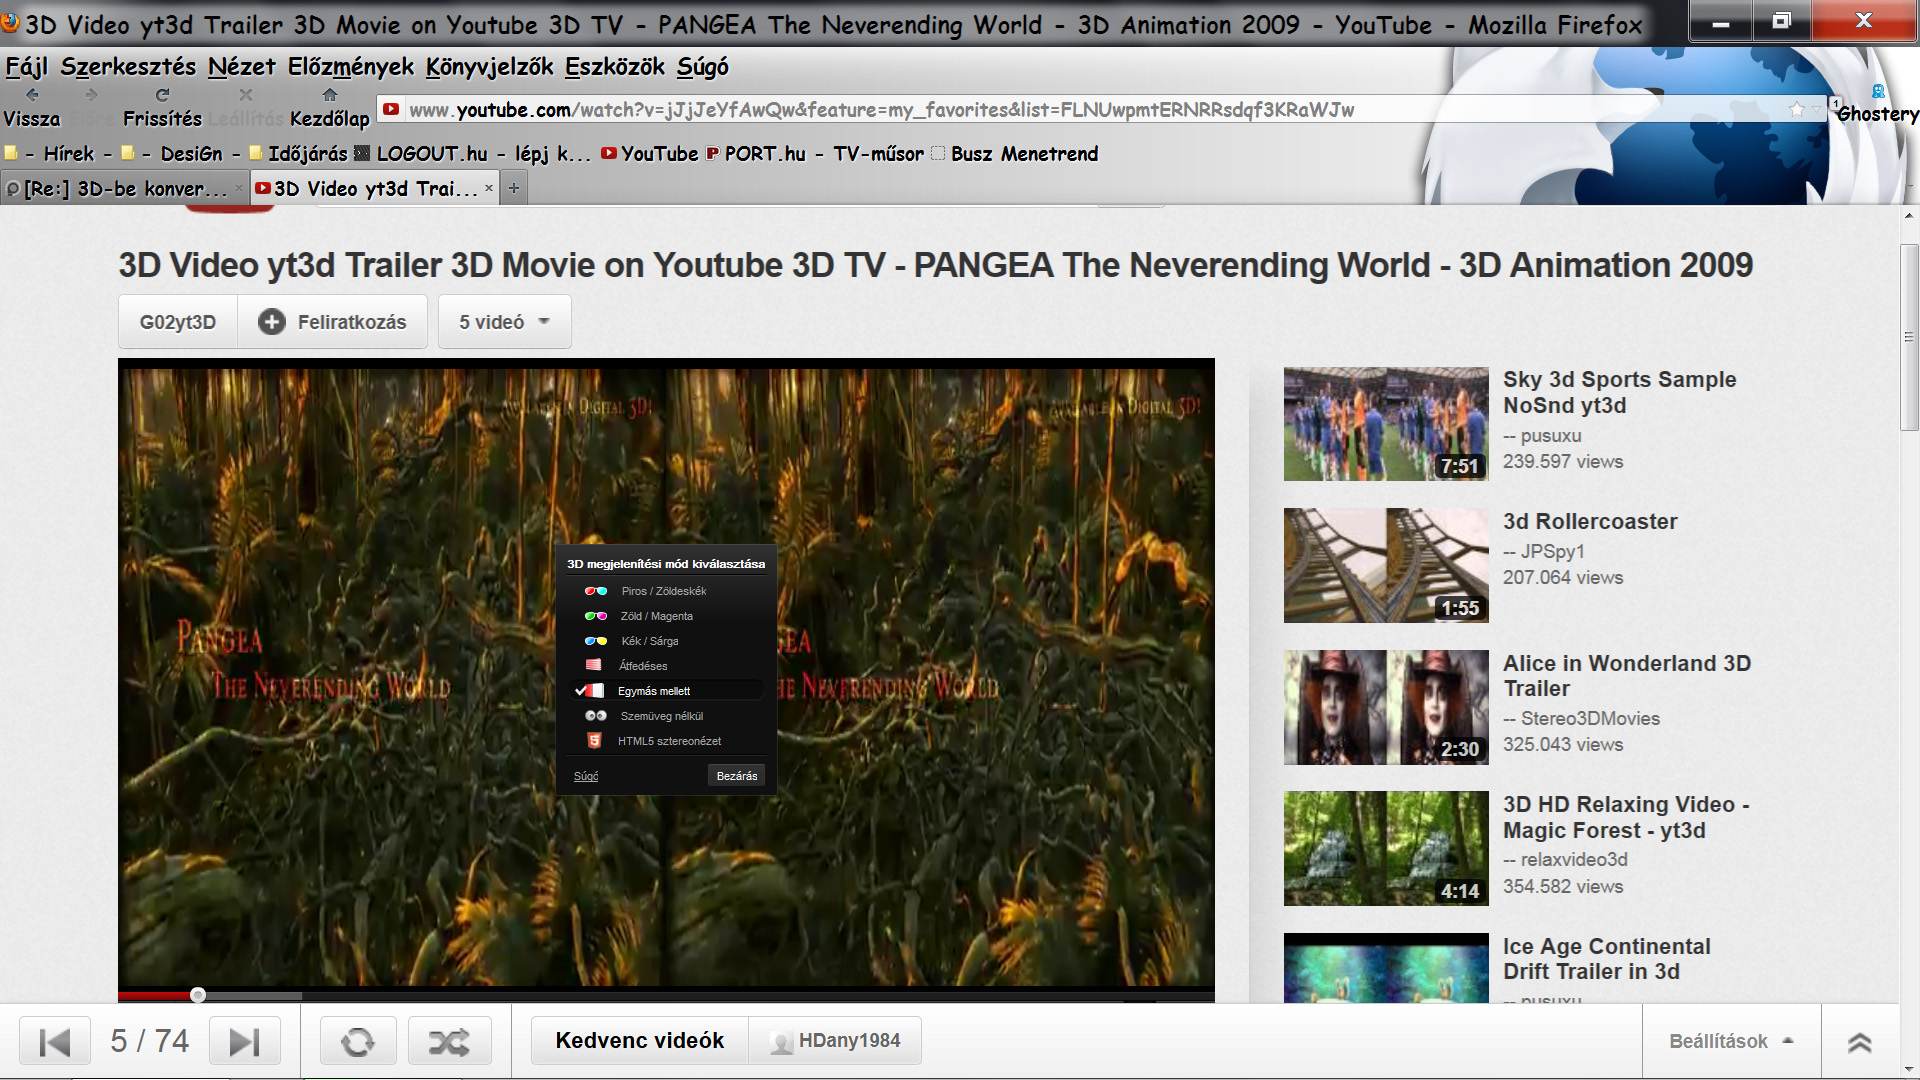
Task: Click '3D HD Relaxing Video - Magic Forest' title
Action: (1626, 818)
